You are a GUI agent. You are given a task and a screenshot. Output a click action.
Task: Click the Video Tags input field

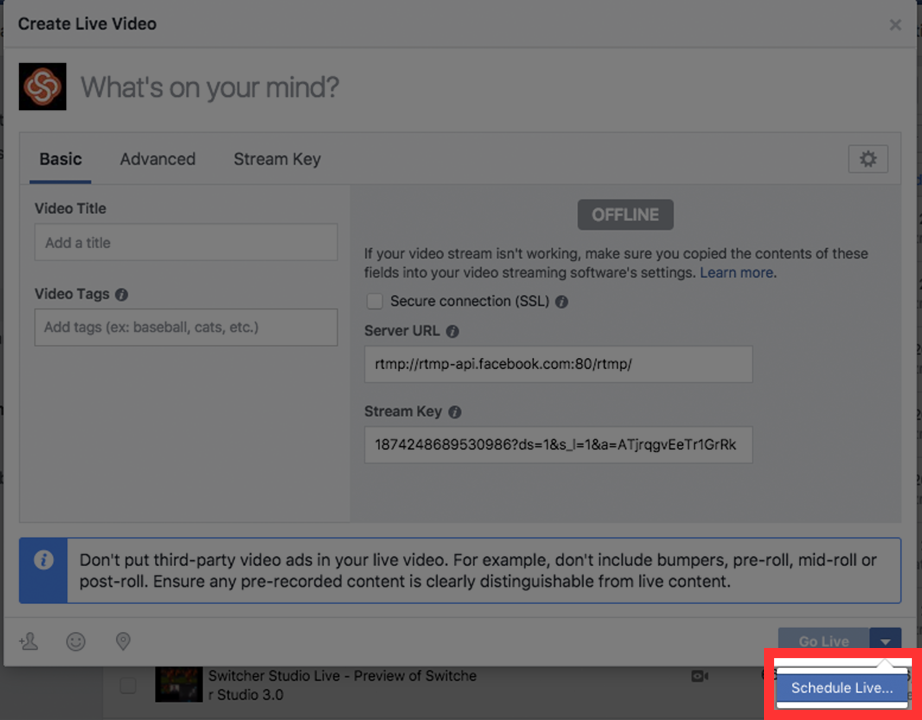click(x=186, y=327)
